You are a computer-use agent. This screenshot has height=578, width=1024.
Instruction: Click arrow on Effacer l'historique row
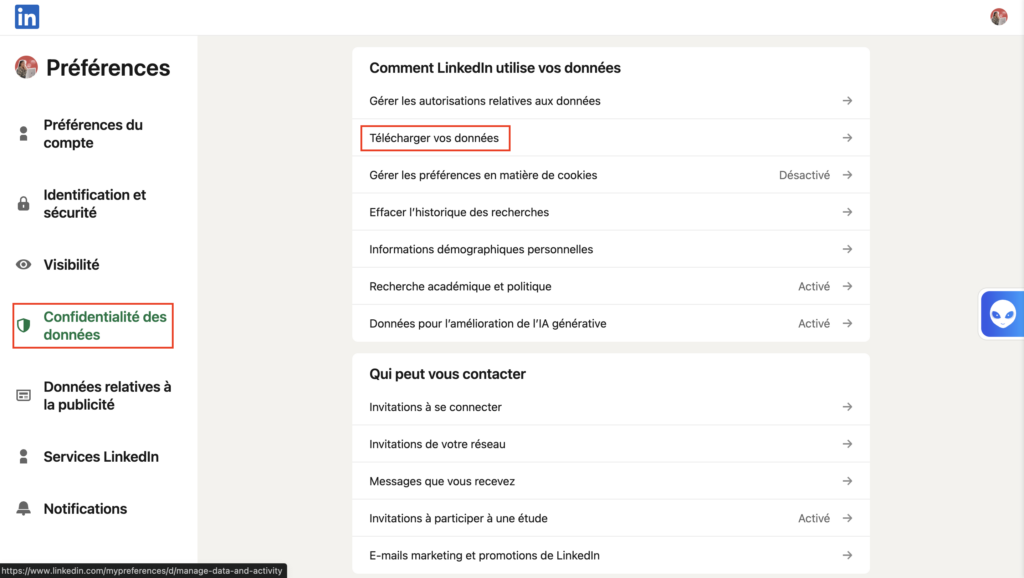coord(847,212)
